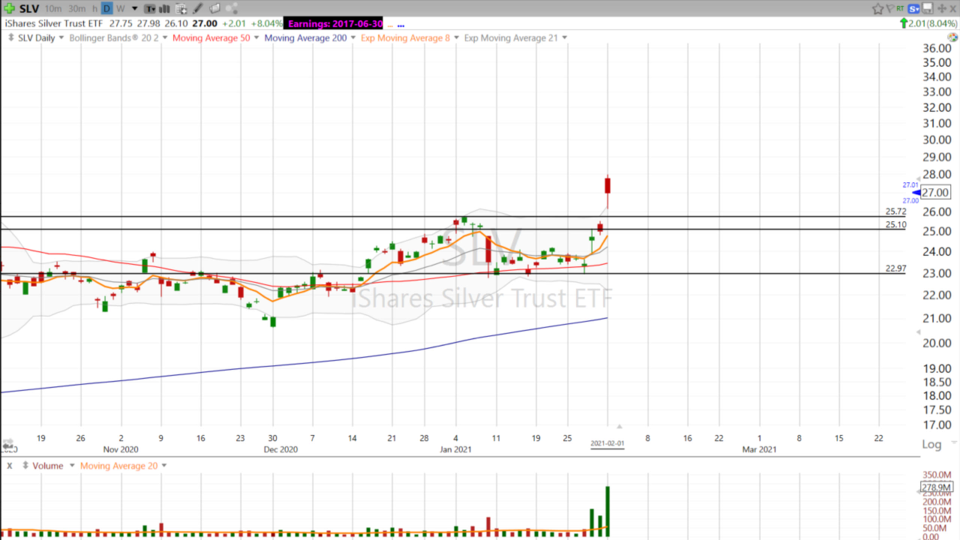
Task: Click the 36.00 price axis label
Action: click(x=937, y=48)
